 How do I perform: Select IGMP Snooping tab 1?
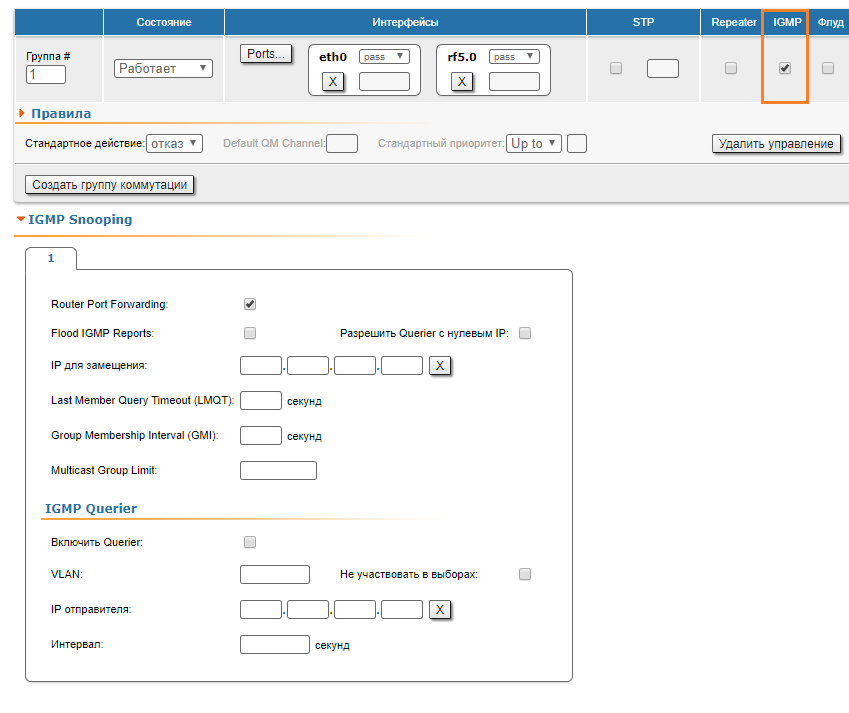click(x=51, y=258)
